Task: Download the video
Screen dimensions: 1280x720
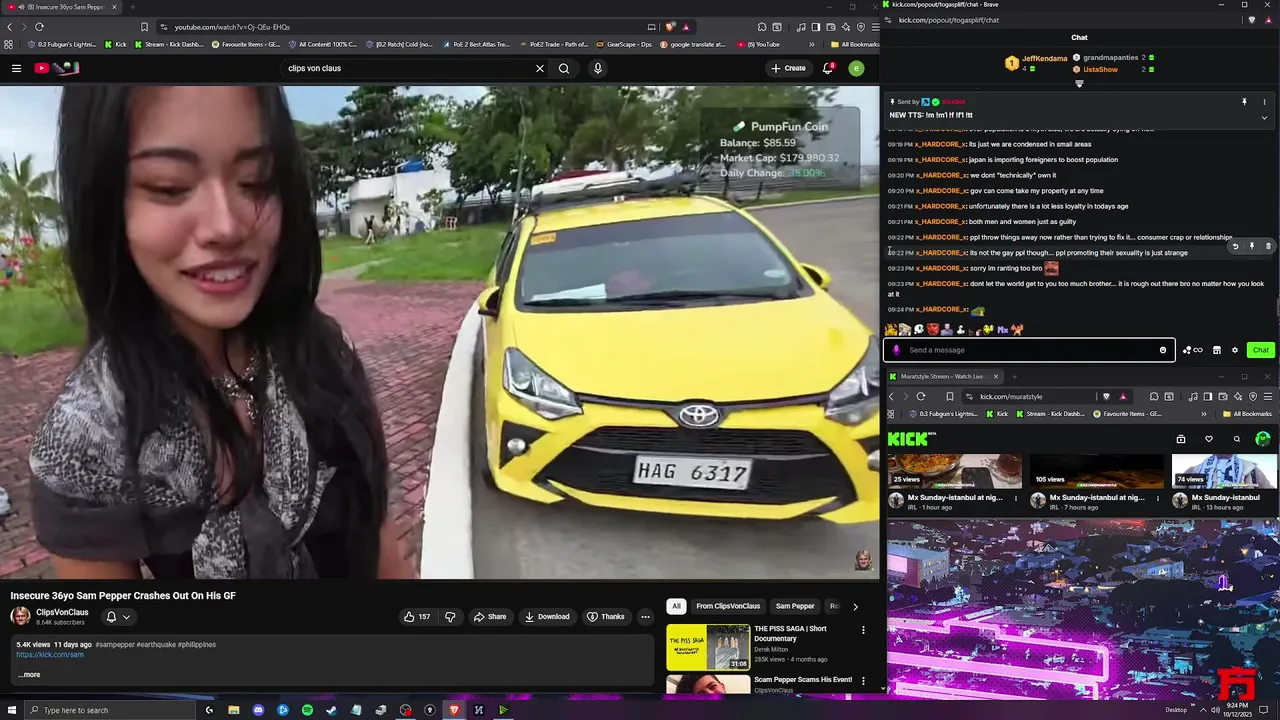Action: coord(547,616)
